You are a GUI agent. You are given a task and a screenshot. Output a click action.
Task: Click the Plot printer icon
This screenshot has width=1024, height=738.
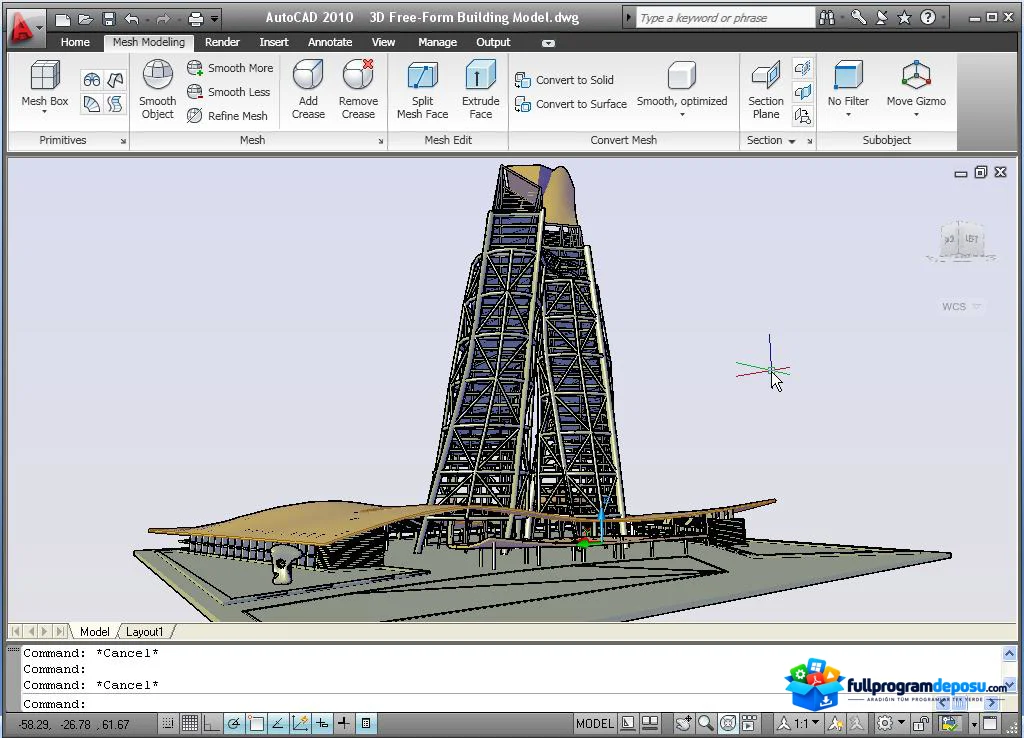click(x=195, y=19)
